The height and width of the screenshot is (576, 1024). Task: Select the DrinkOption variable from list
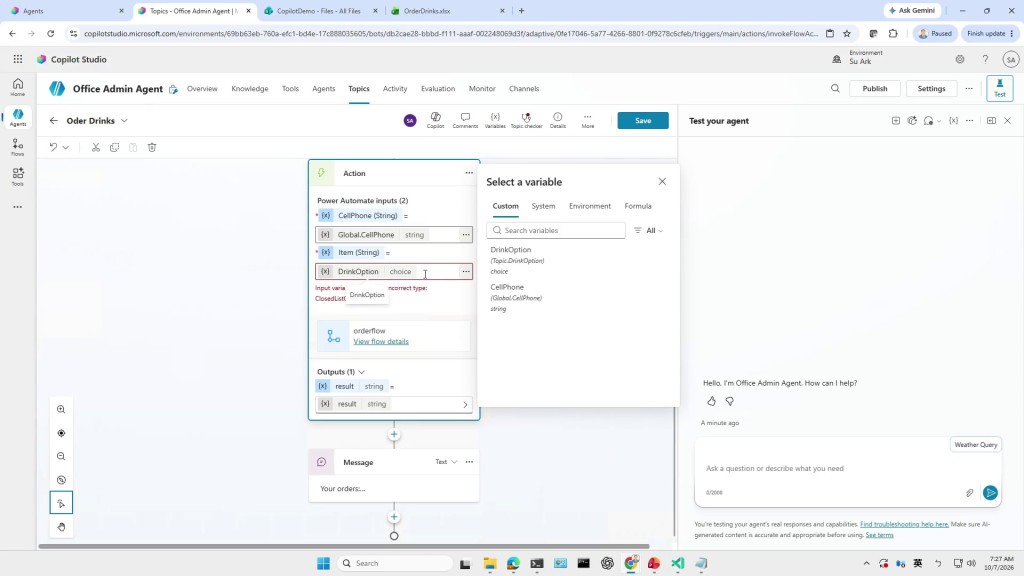click(518, 260)
